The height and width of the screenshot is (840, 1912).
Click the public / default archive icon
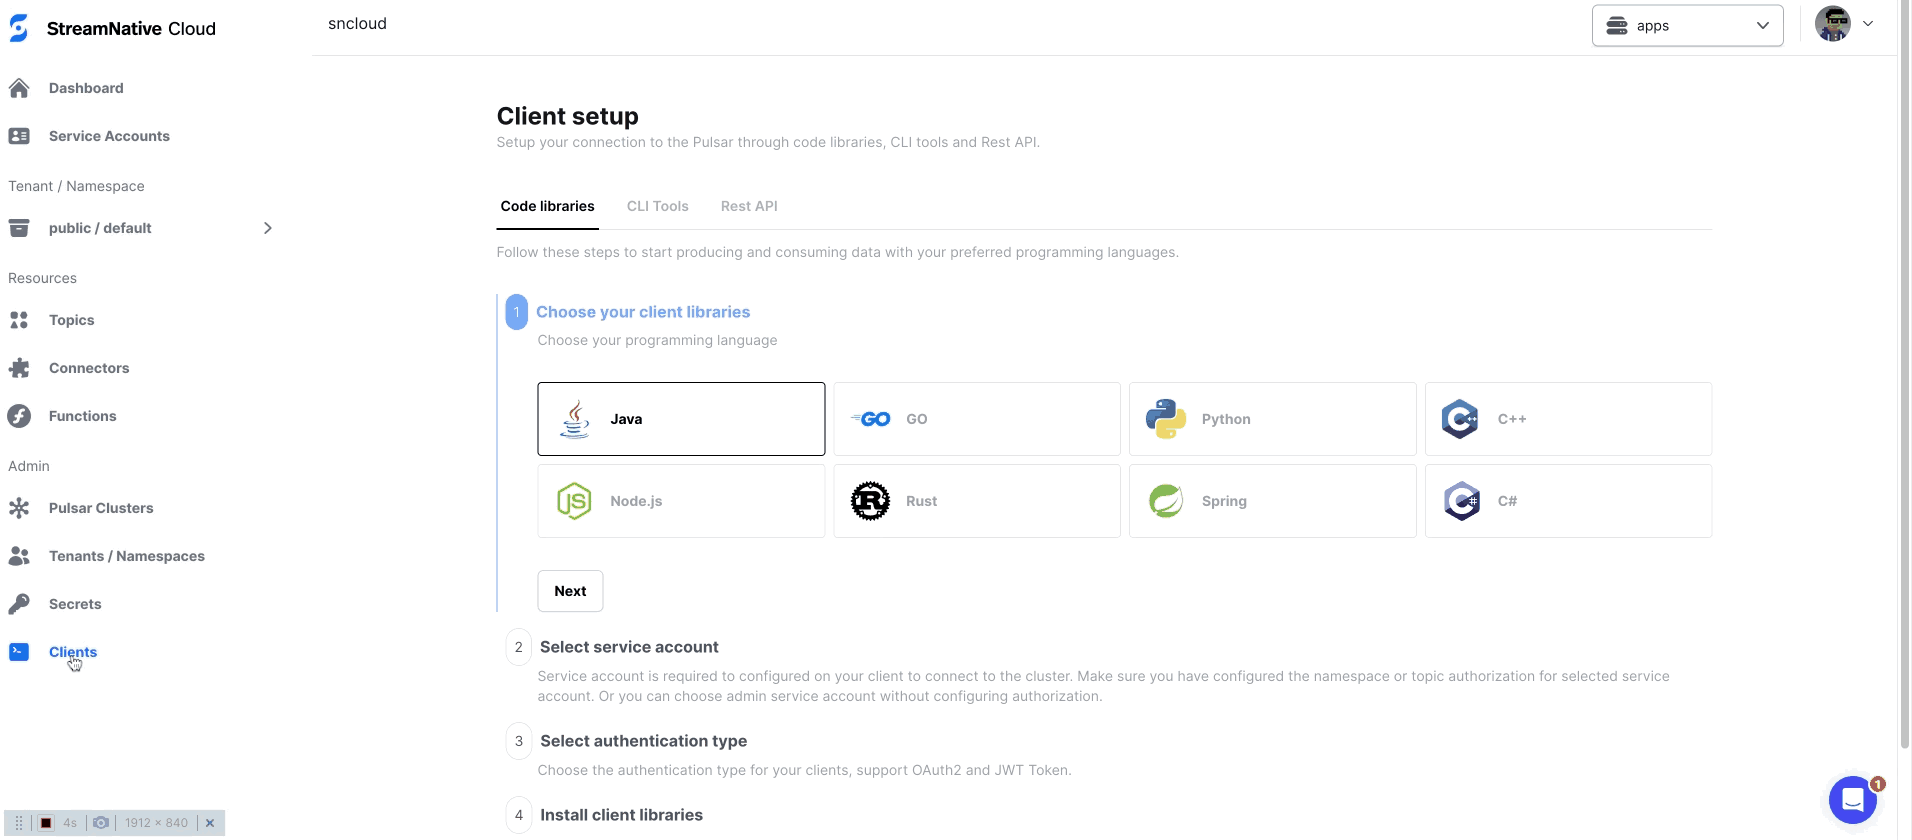click(19, 228)
